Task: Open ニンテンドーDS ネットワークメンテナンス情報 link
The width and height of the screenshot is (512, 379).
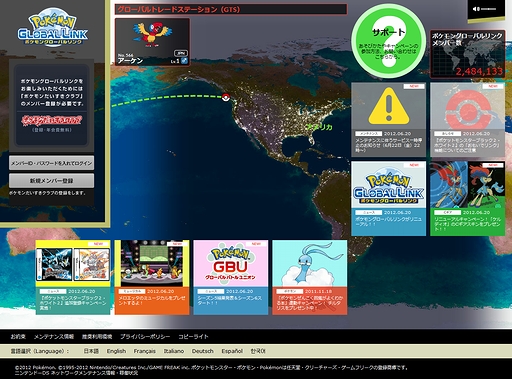Action: coord(77,373)
